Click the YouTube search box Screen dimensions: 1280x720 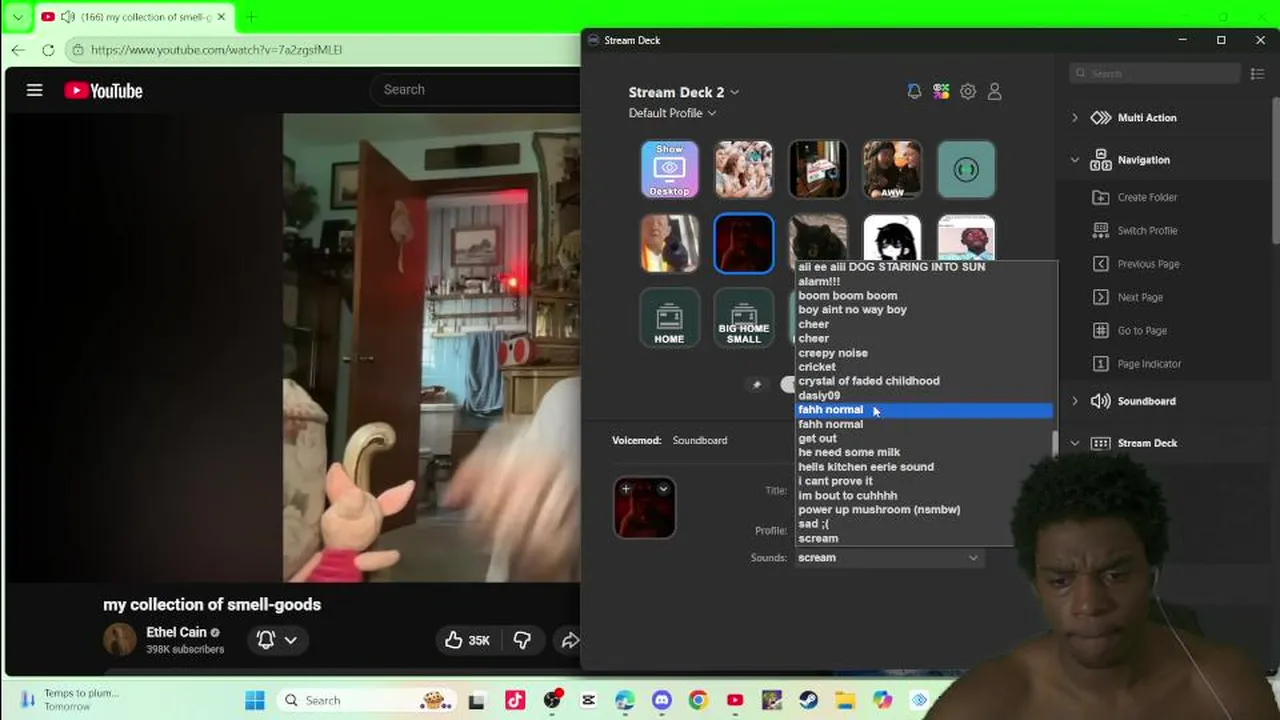475,90
